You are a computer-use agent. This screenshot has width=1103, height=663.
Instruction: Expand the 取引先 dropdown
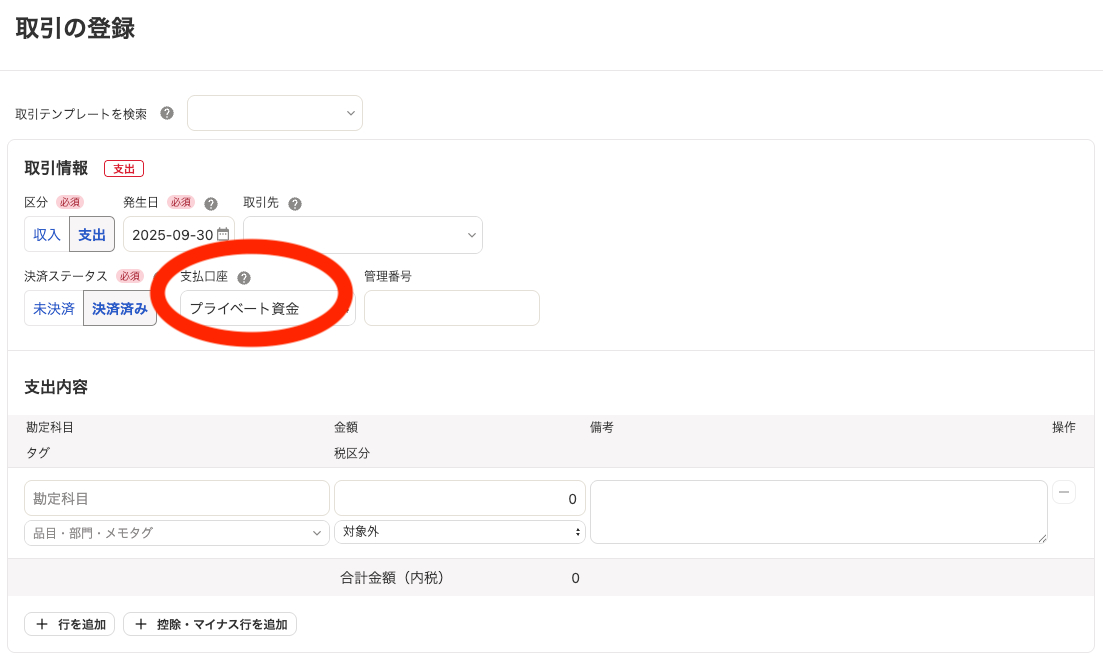(363, 235)
